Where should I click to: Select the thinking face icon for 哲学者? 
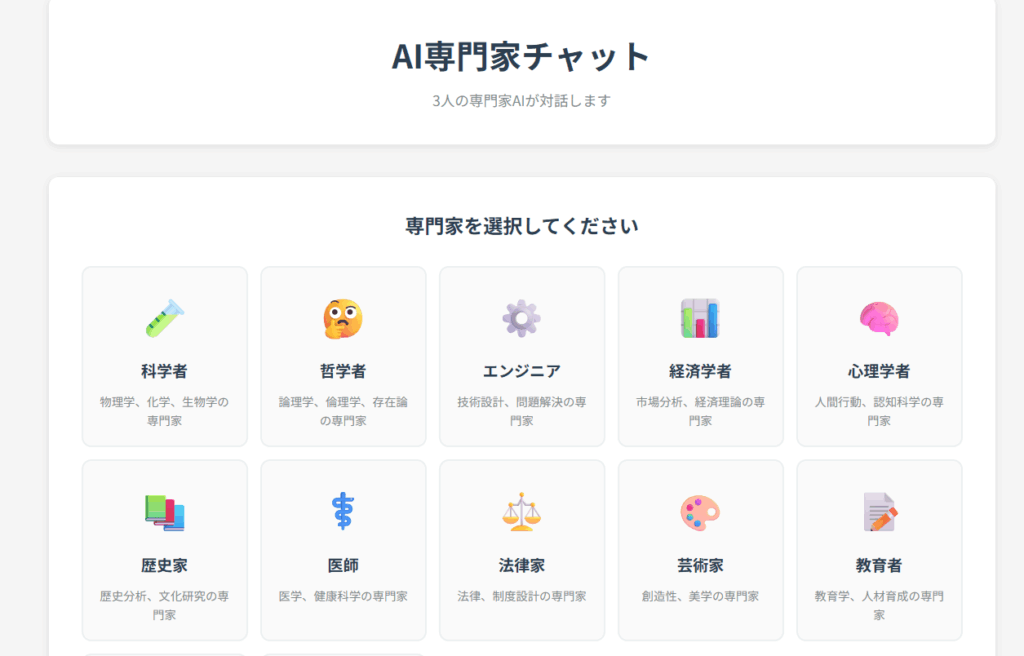click(343, 318)
